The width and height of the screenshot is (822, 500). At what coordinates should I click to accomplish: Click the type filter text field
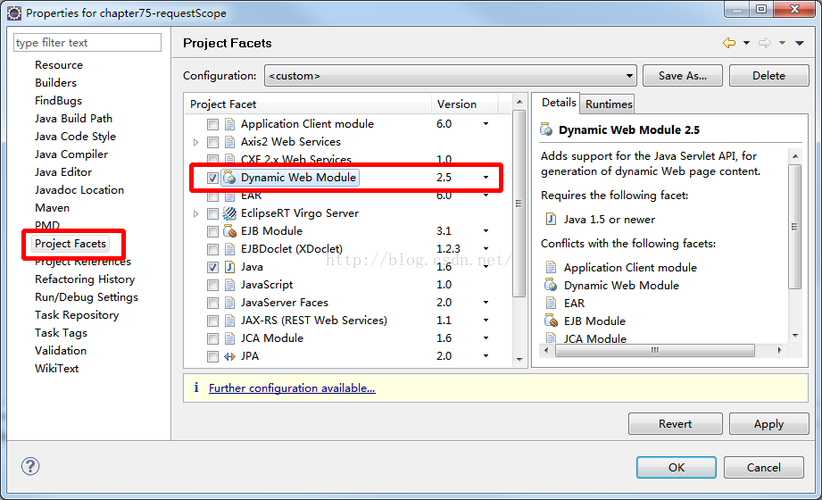click(87, 43)
